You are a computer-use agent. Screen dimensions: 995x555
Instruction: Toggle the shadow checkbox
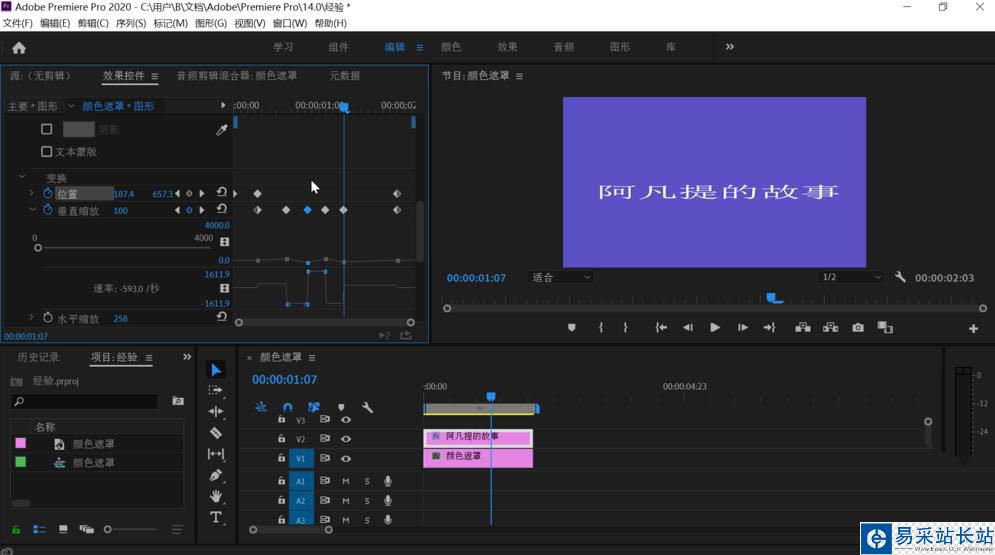pos(46,129)
